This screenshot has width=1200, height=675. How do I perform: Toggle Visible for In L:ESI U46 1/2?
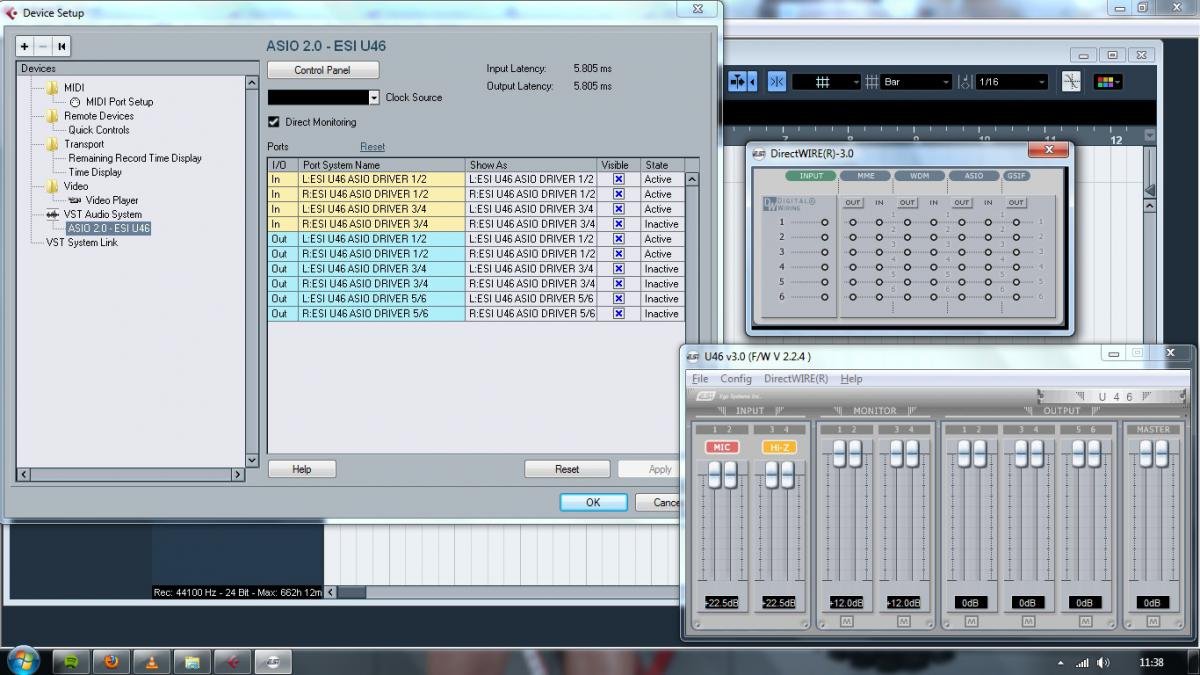[x=619, y=179]
